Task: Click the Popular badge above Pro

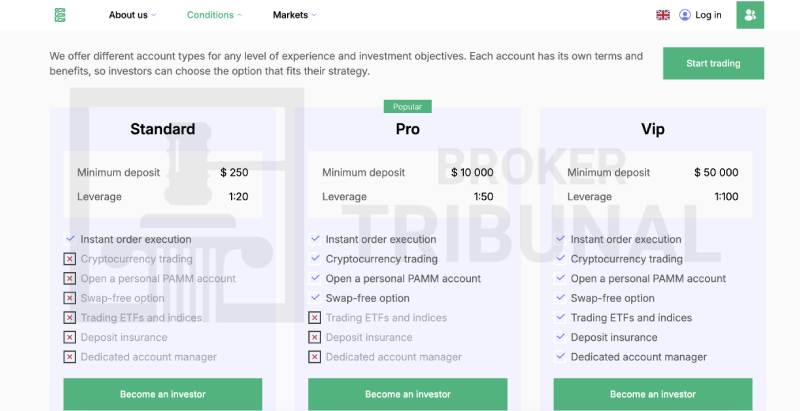Action: (408, 106)
